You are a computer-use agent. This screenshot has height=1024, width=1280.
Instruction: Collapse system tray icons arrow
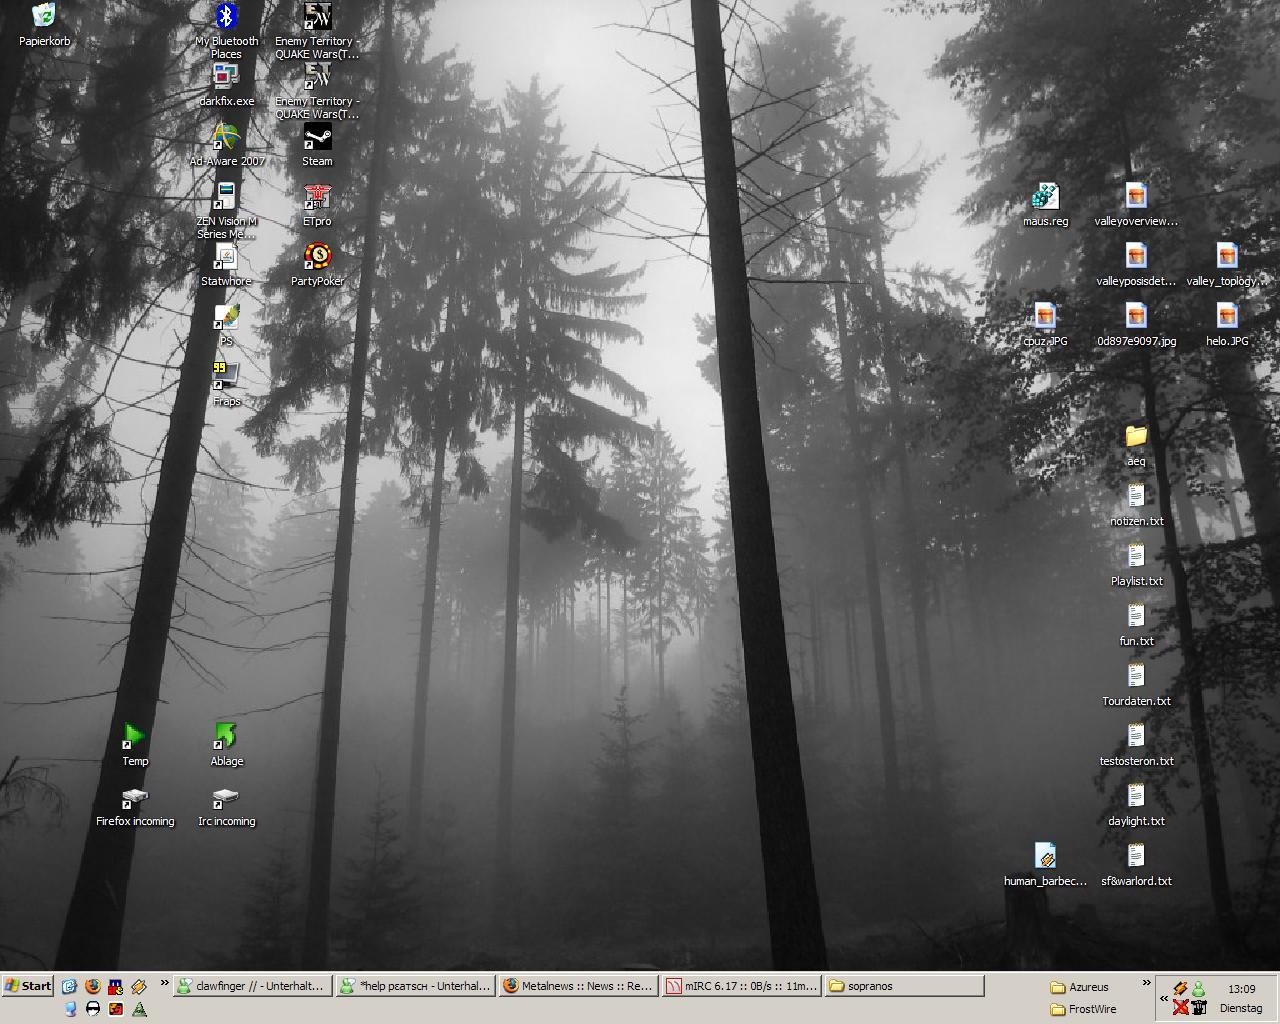click(1163, 998)
